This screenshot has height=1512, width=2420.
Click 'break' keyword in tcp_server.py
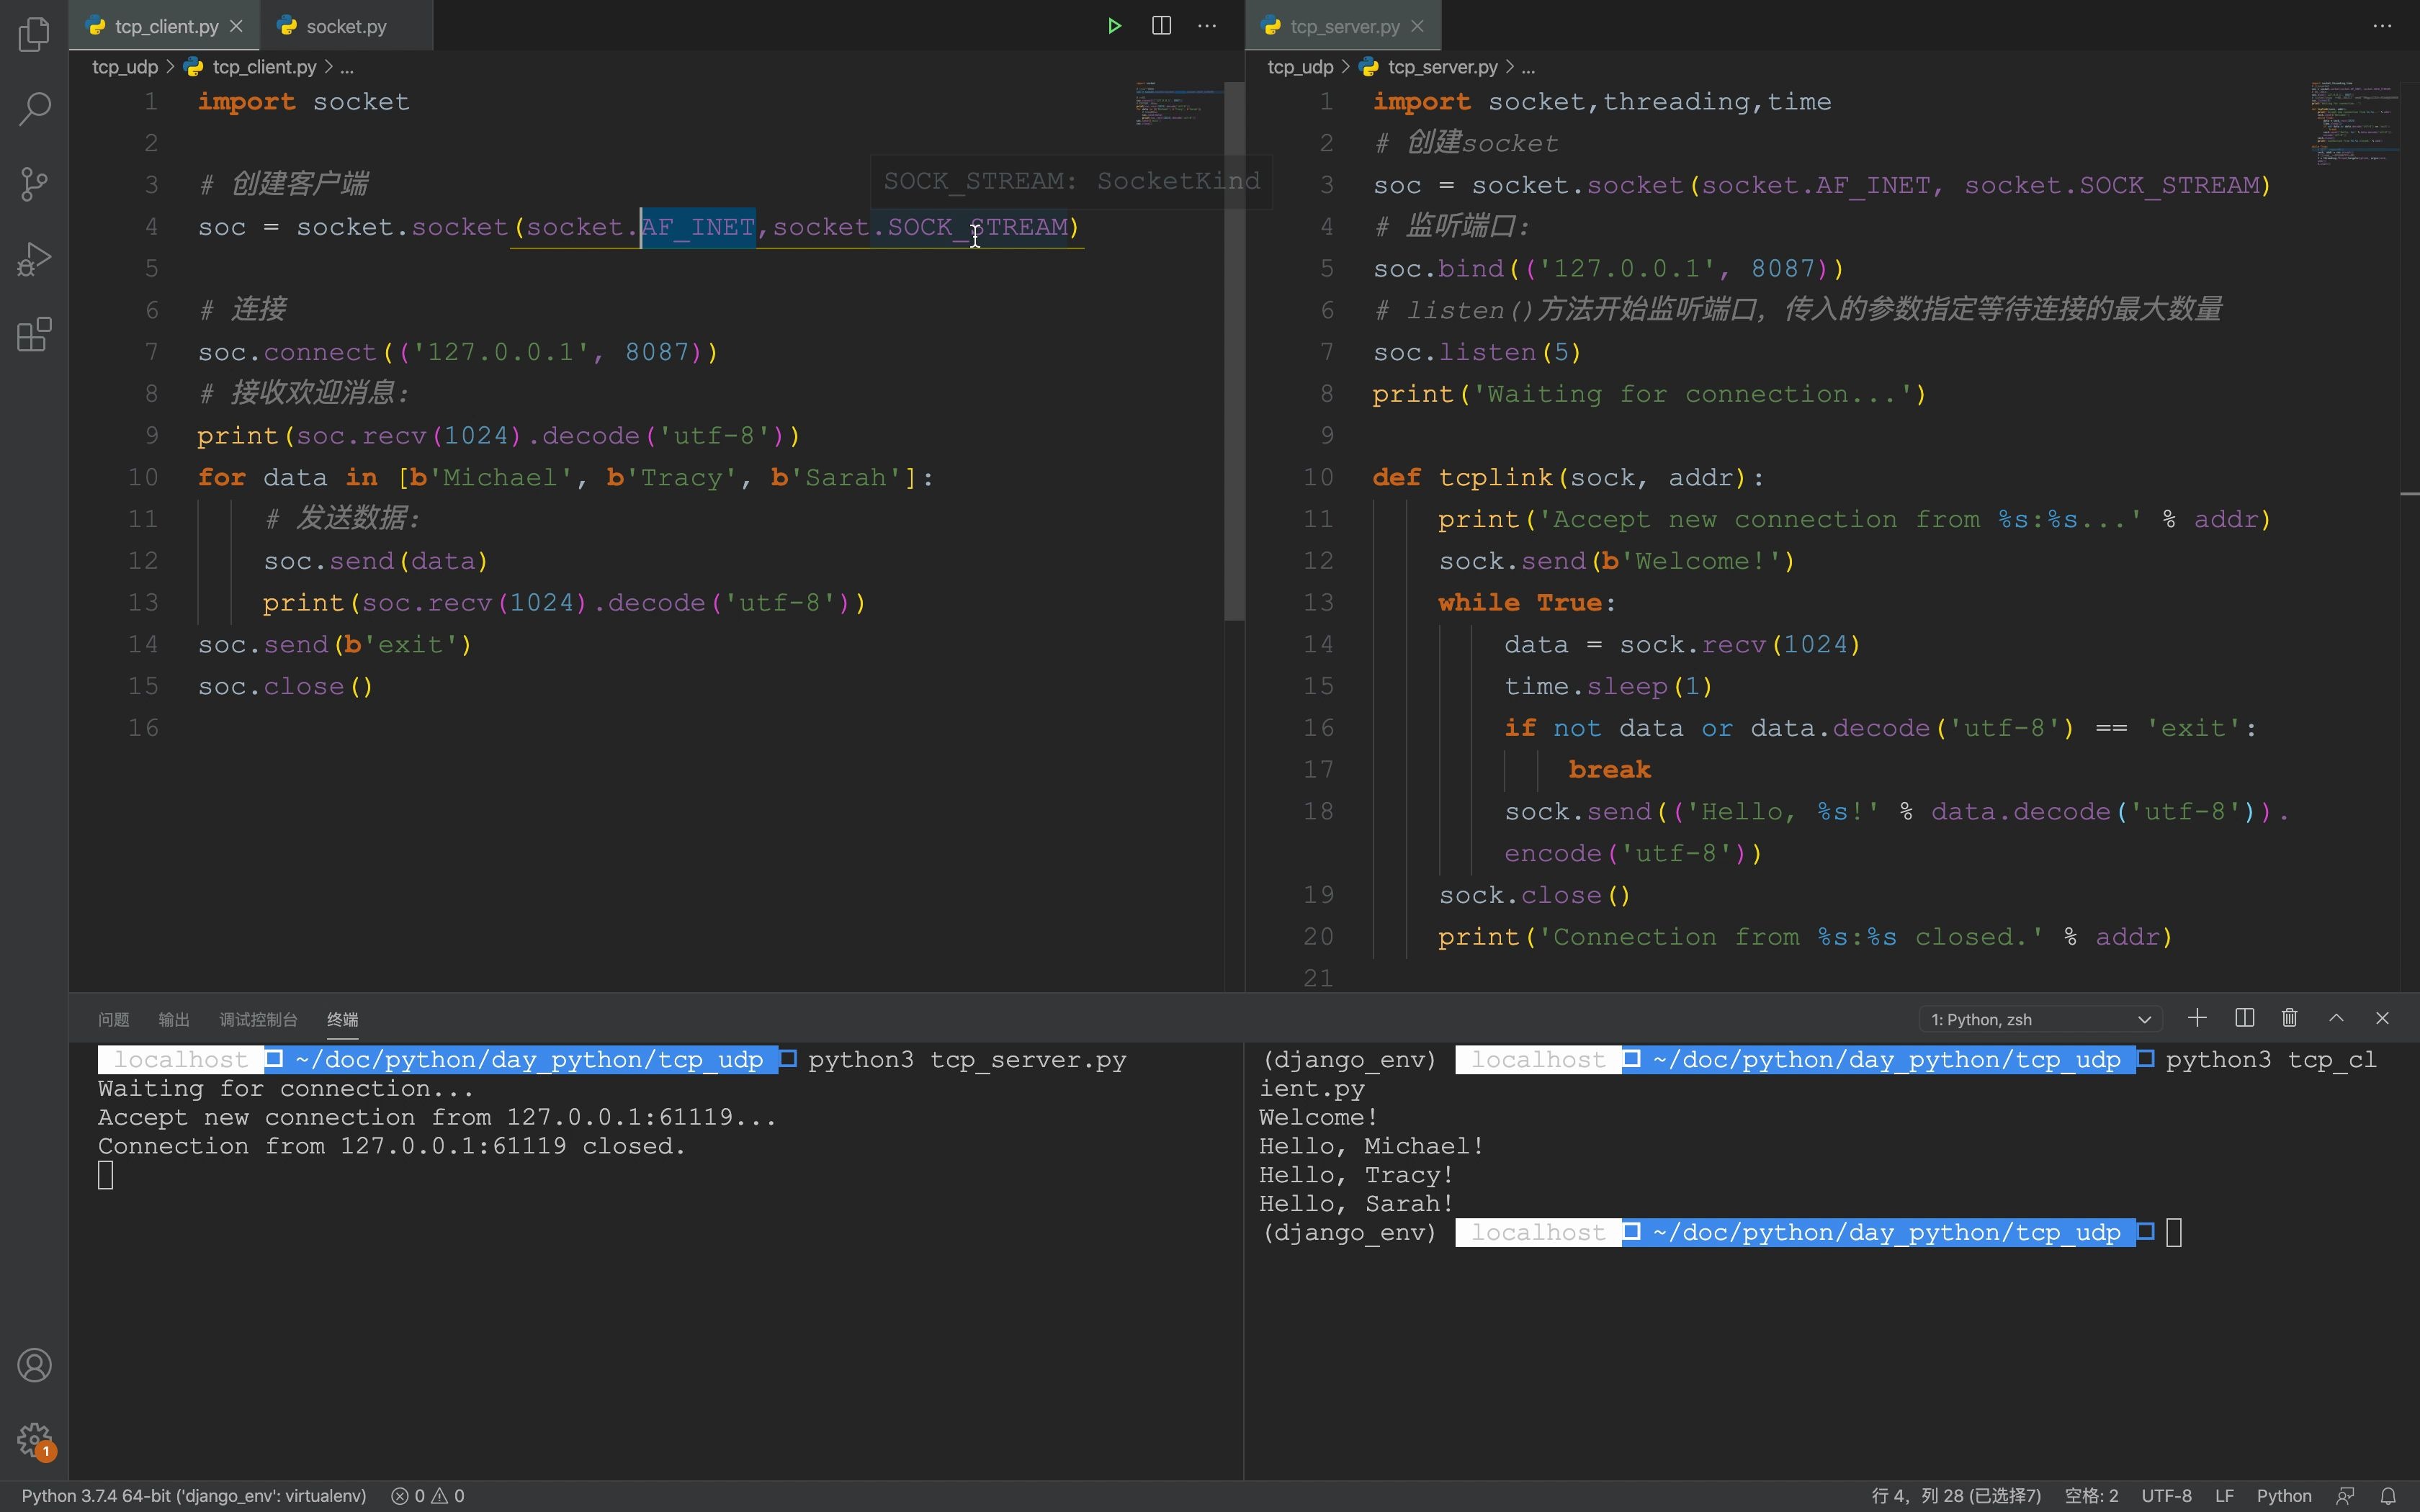click(x=1609, y=769)
